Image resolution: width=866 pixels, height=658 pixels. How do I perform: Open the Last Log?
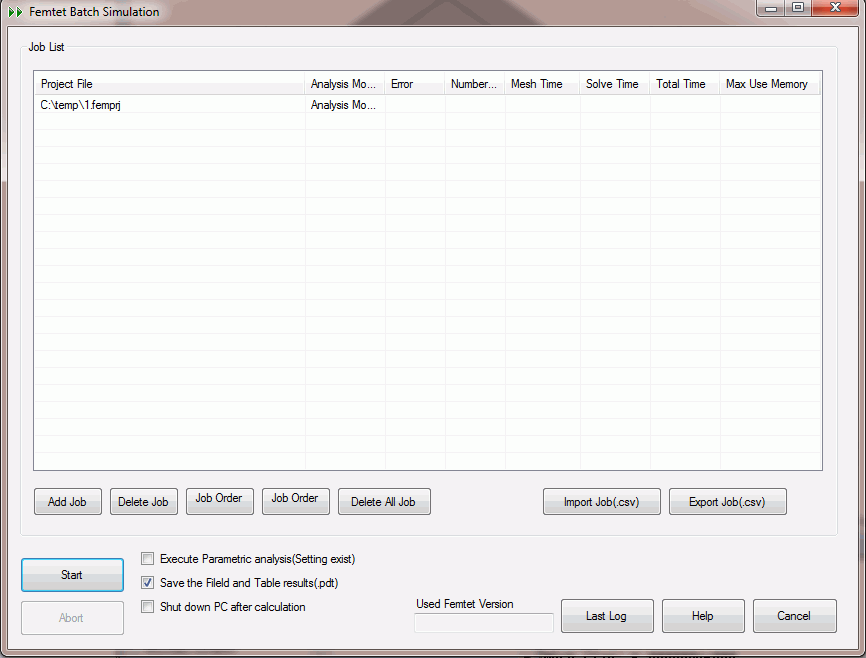606,616
